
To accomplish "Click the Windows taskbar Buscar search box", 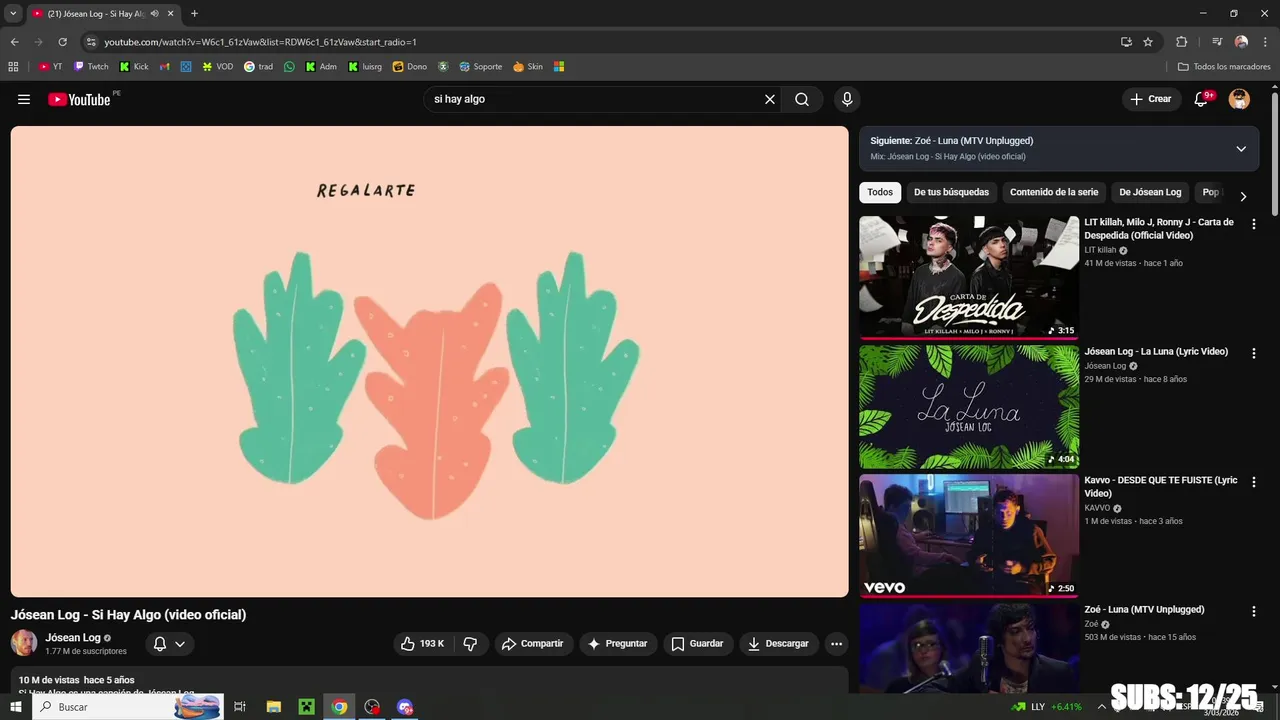I will coord(128,707).
